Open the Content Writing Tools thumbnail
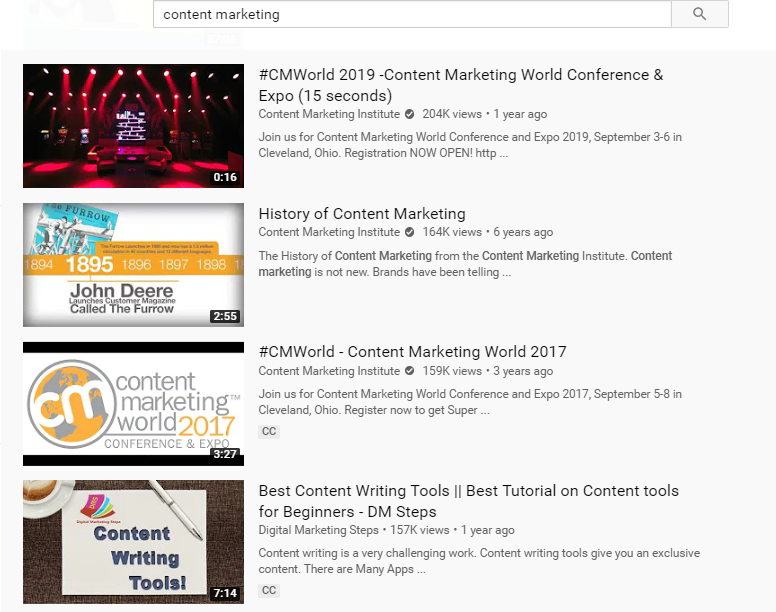 pyautogui.click(x=133, y=542)
